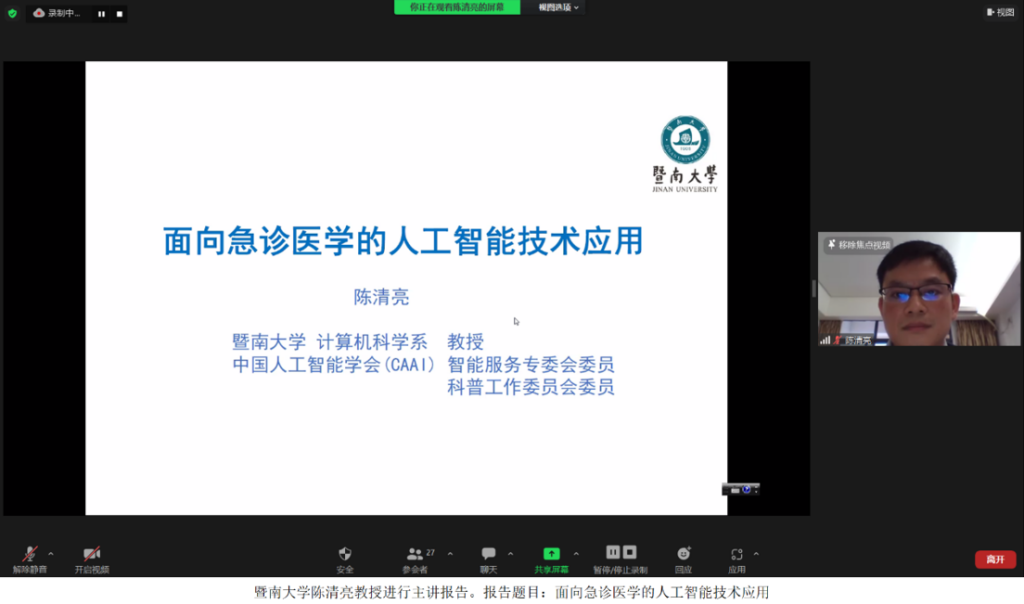Screen dimensions: 1024x604
Task: Click the text 科普工作委员会委员 on the slide
Action: (531, 387)
